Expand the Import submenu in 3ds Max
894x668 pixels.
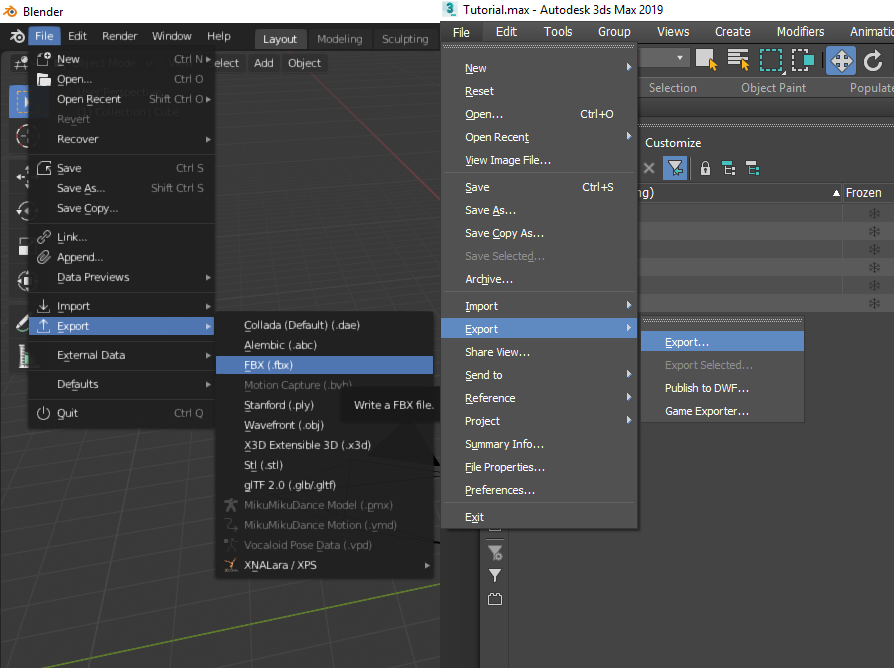pyautogui.click(x=480, y=305)
